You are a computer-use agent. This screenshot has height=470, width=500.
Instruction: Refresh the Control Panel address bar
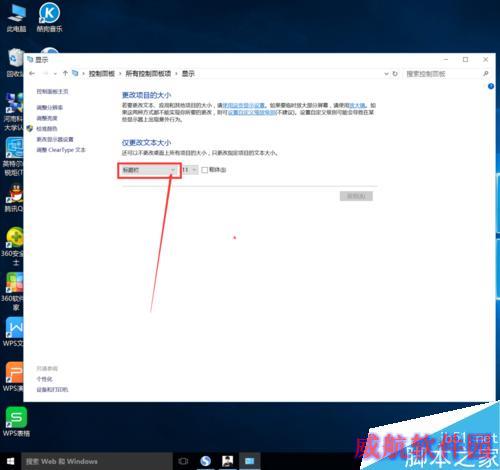[x=395, y=74]
